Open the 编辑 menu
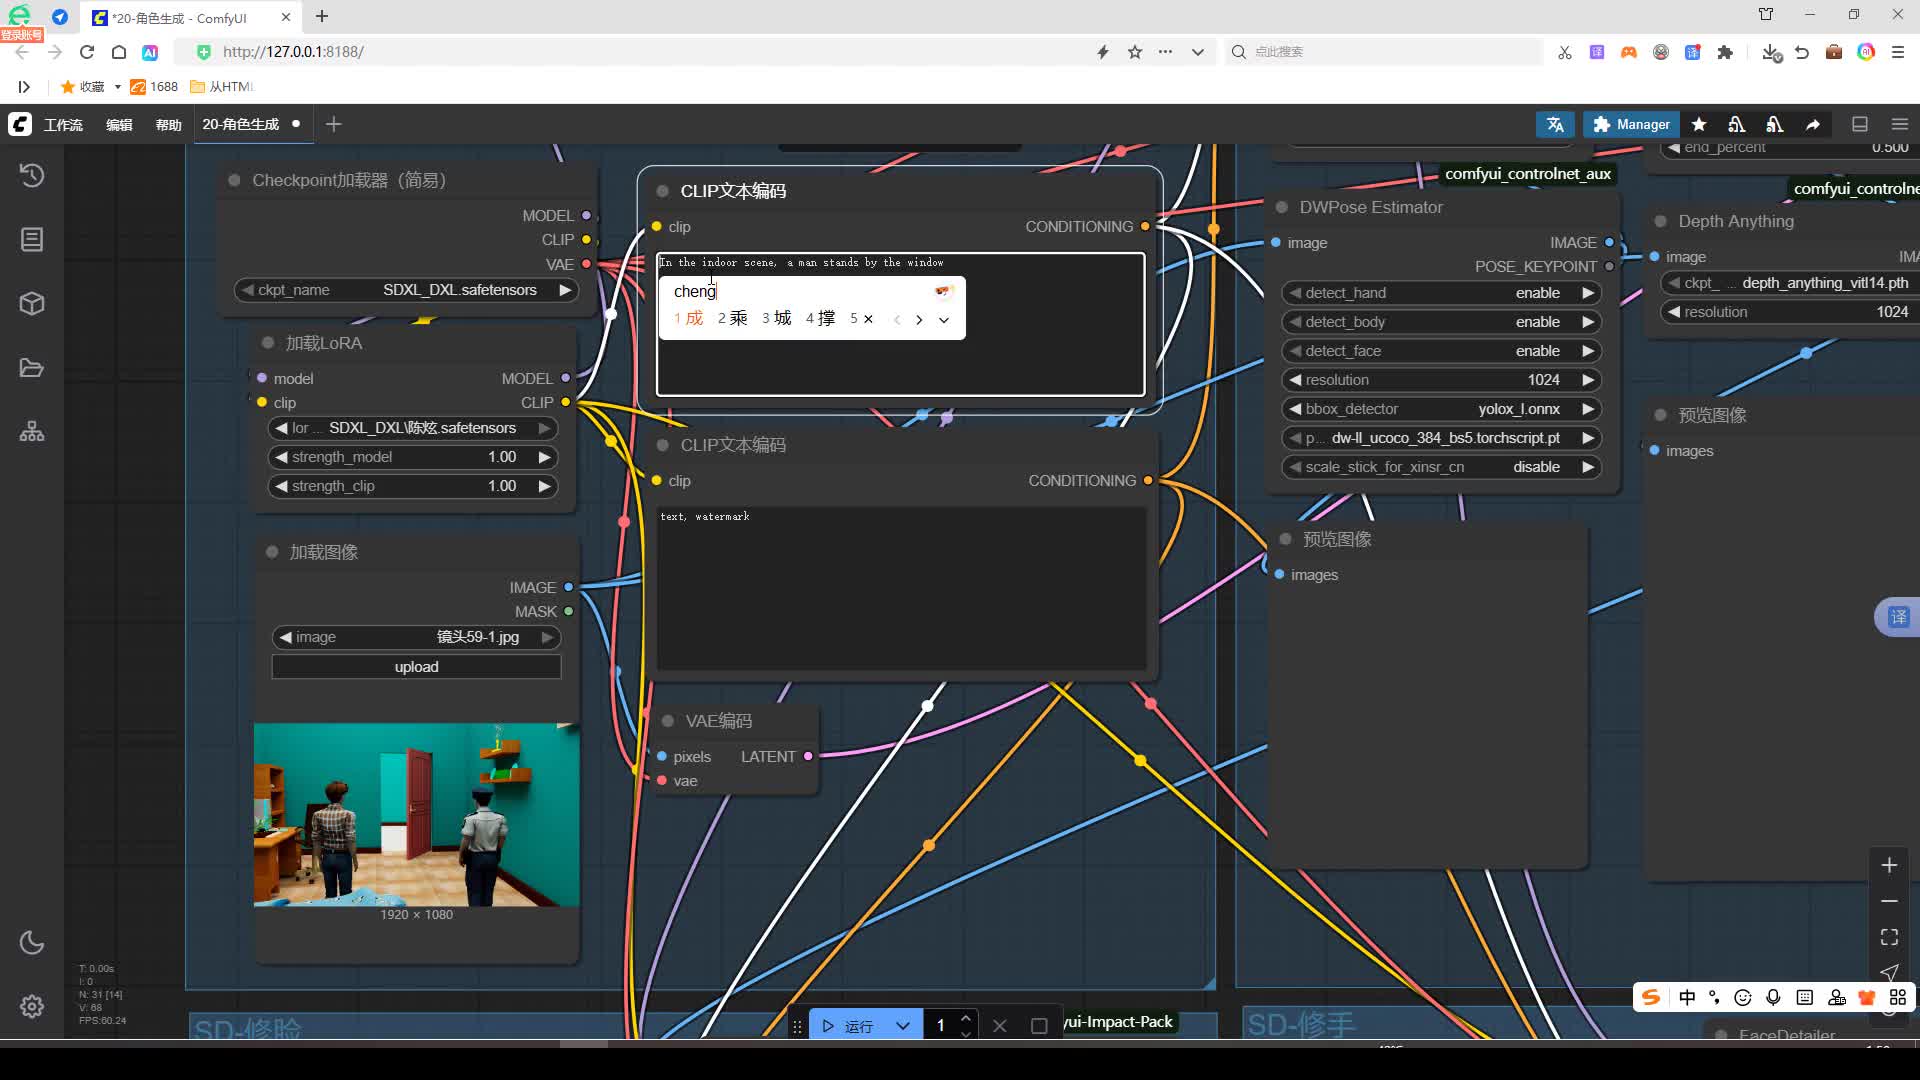This screenshot has width=1920, height=1080. tap(119, 125)
